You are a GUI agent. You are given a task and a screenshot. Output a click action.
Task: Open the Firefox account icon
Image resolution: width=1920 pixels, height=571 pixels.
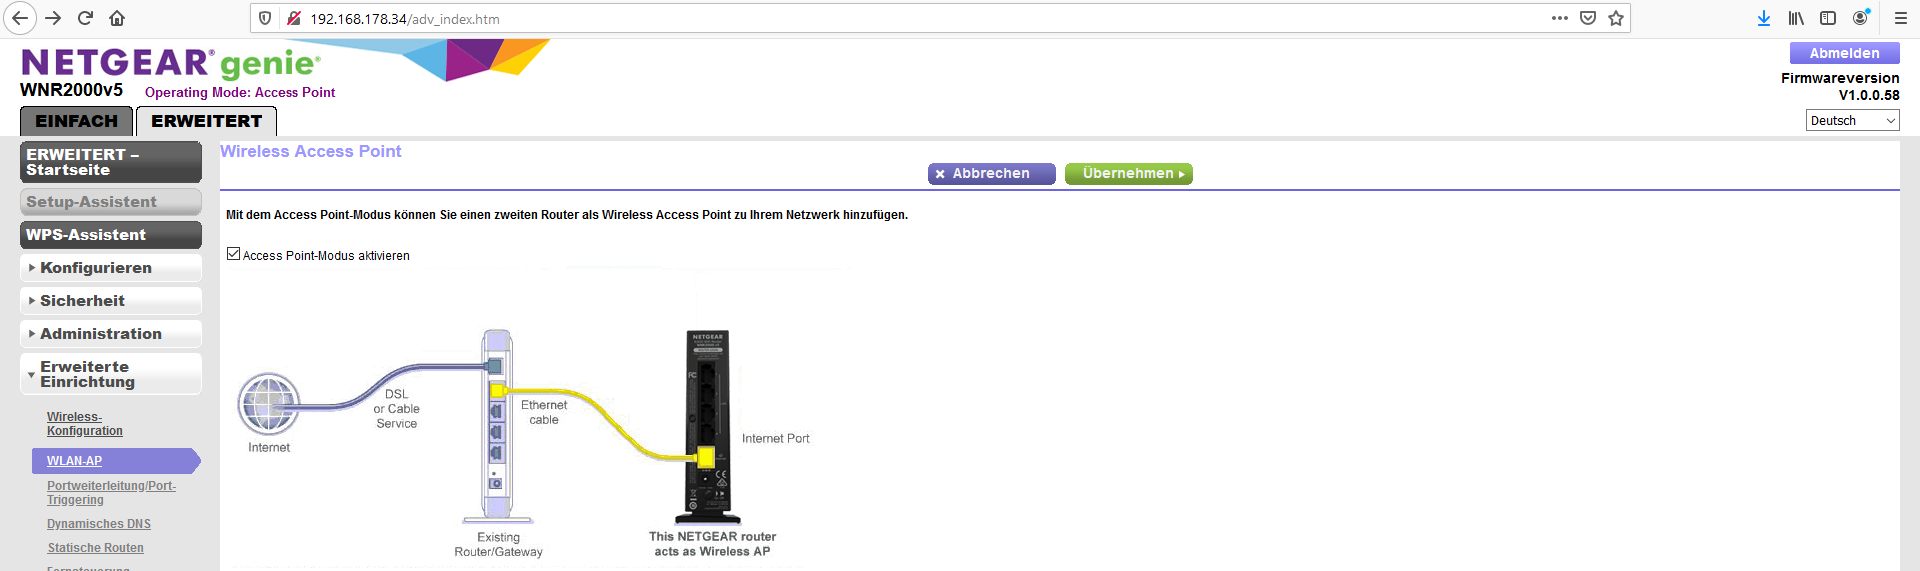click(x=1861, y=18)
